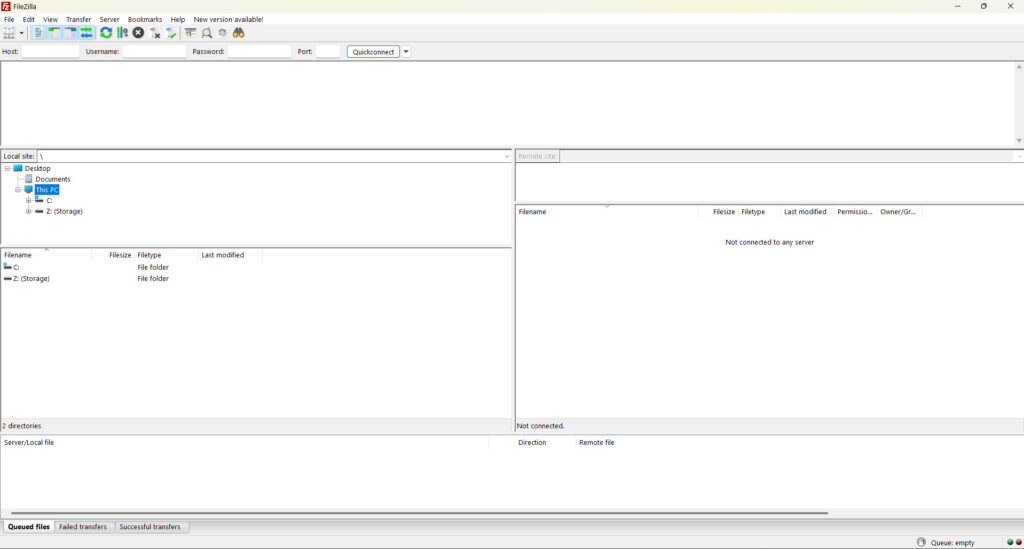Open Site Manager dropdown arrow

(x=22, y=33)
